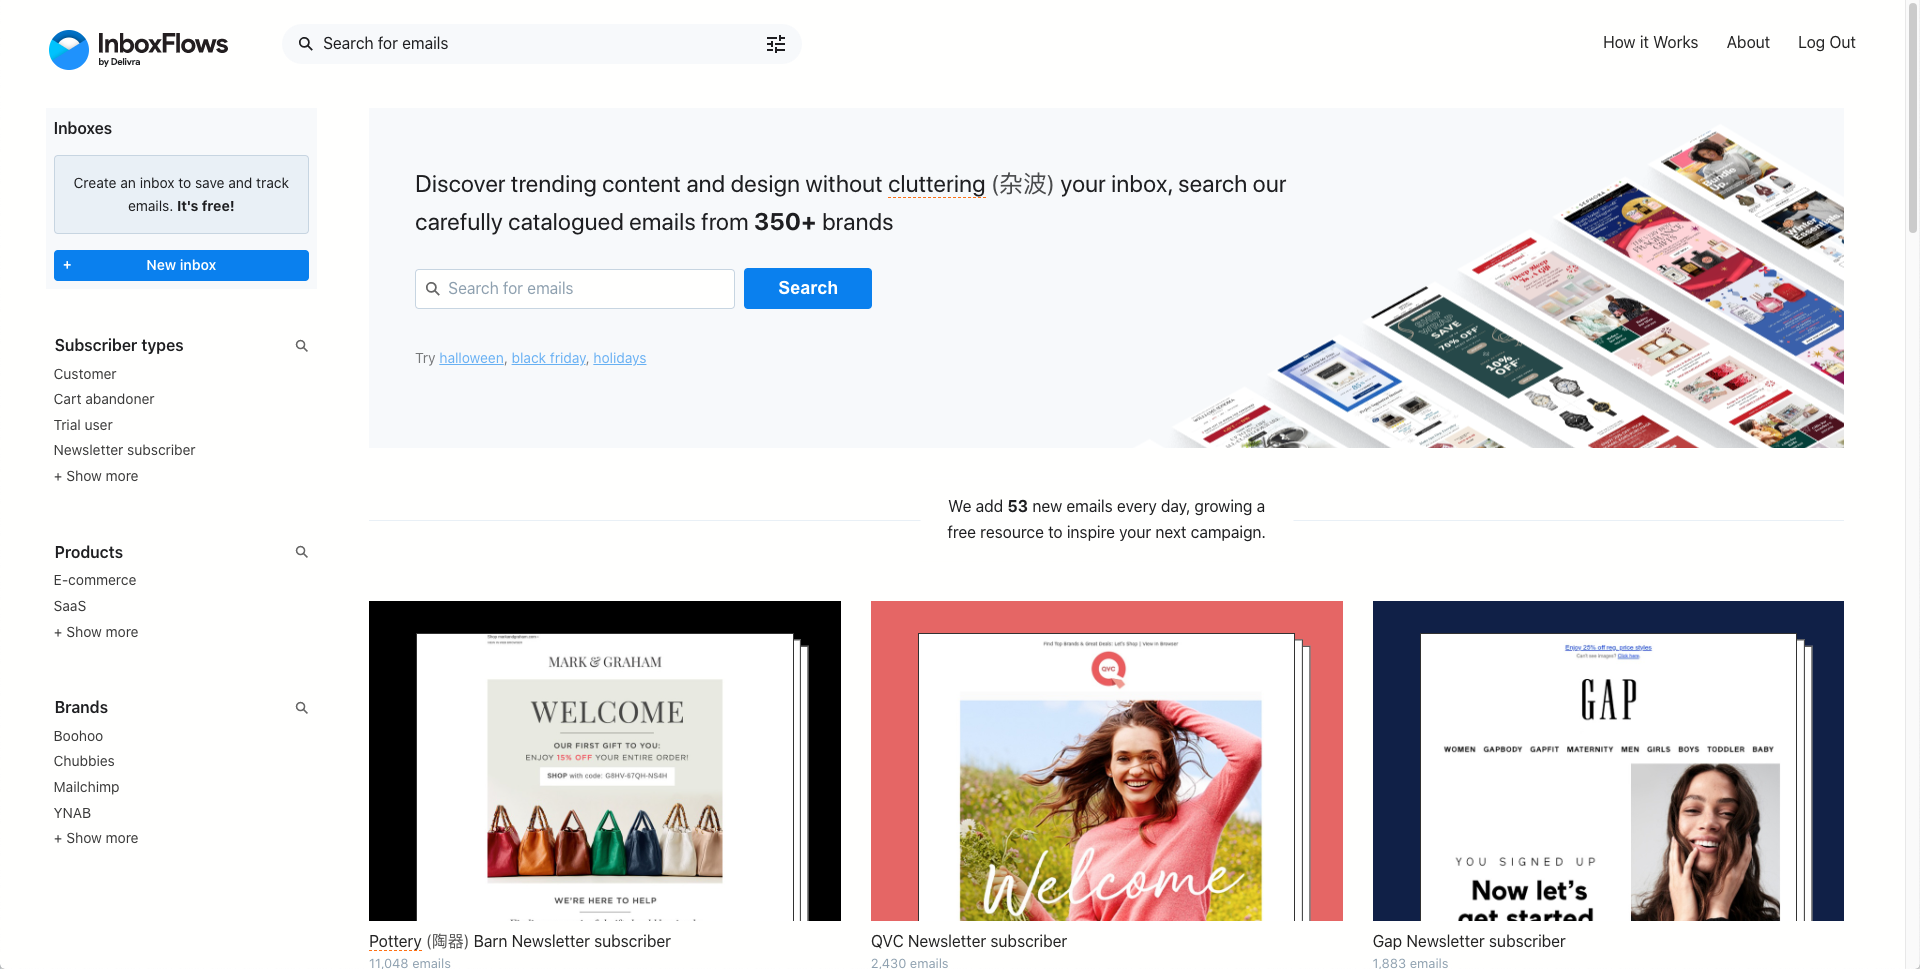Click the blue Search button
This screenshot has width=1920, height=969.
(808, 288)
